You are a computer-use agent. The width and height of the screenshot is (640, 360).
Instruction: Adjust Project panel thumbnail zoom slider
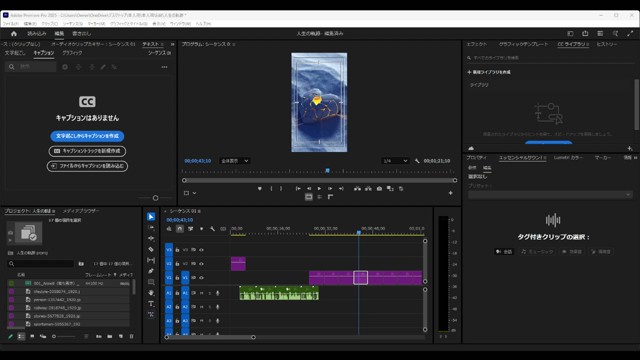(64, 336)
